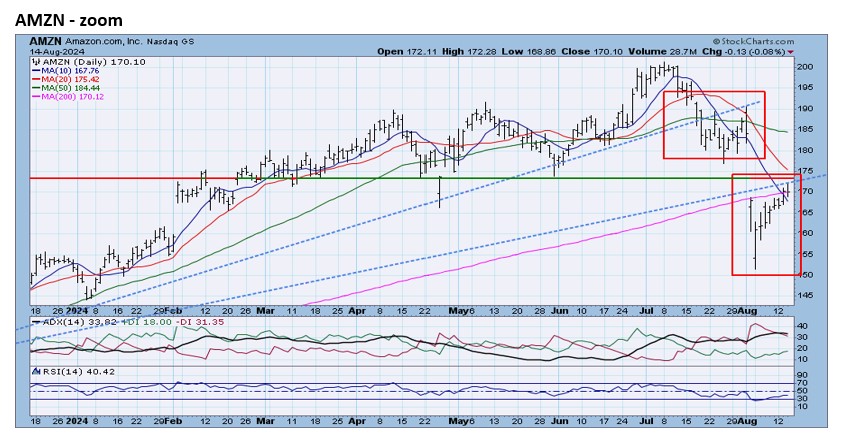Screen dimensions: 846x436
Task: Select the AMZN (Daily) 170.10 legend entry
Action: pyautogui.click(x=92, y=62)
